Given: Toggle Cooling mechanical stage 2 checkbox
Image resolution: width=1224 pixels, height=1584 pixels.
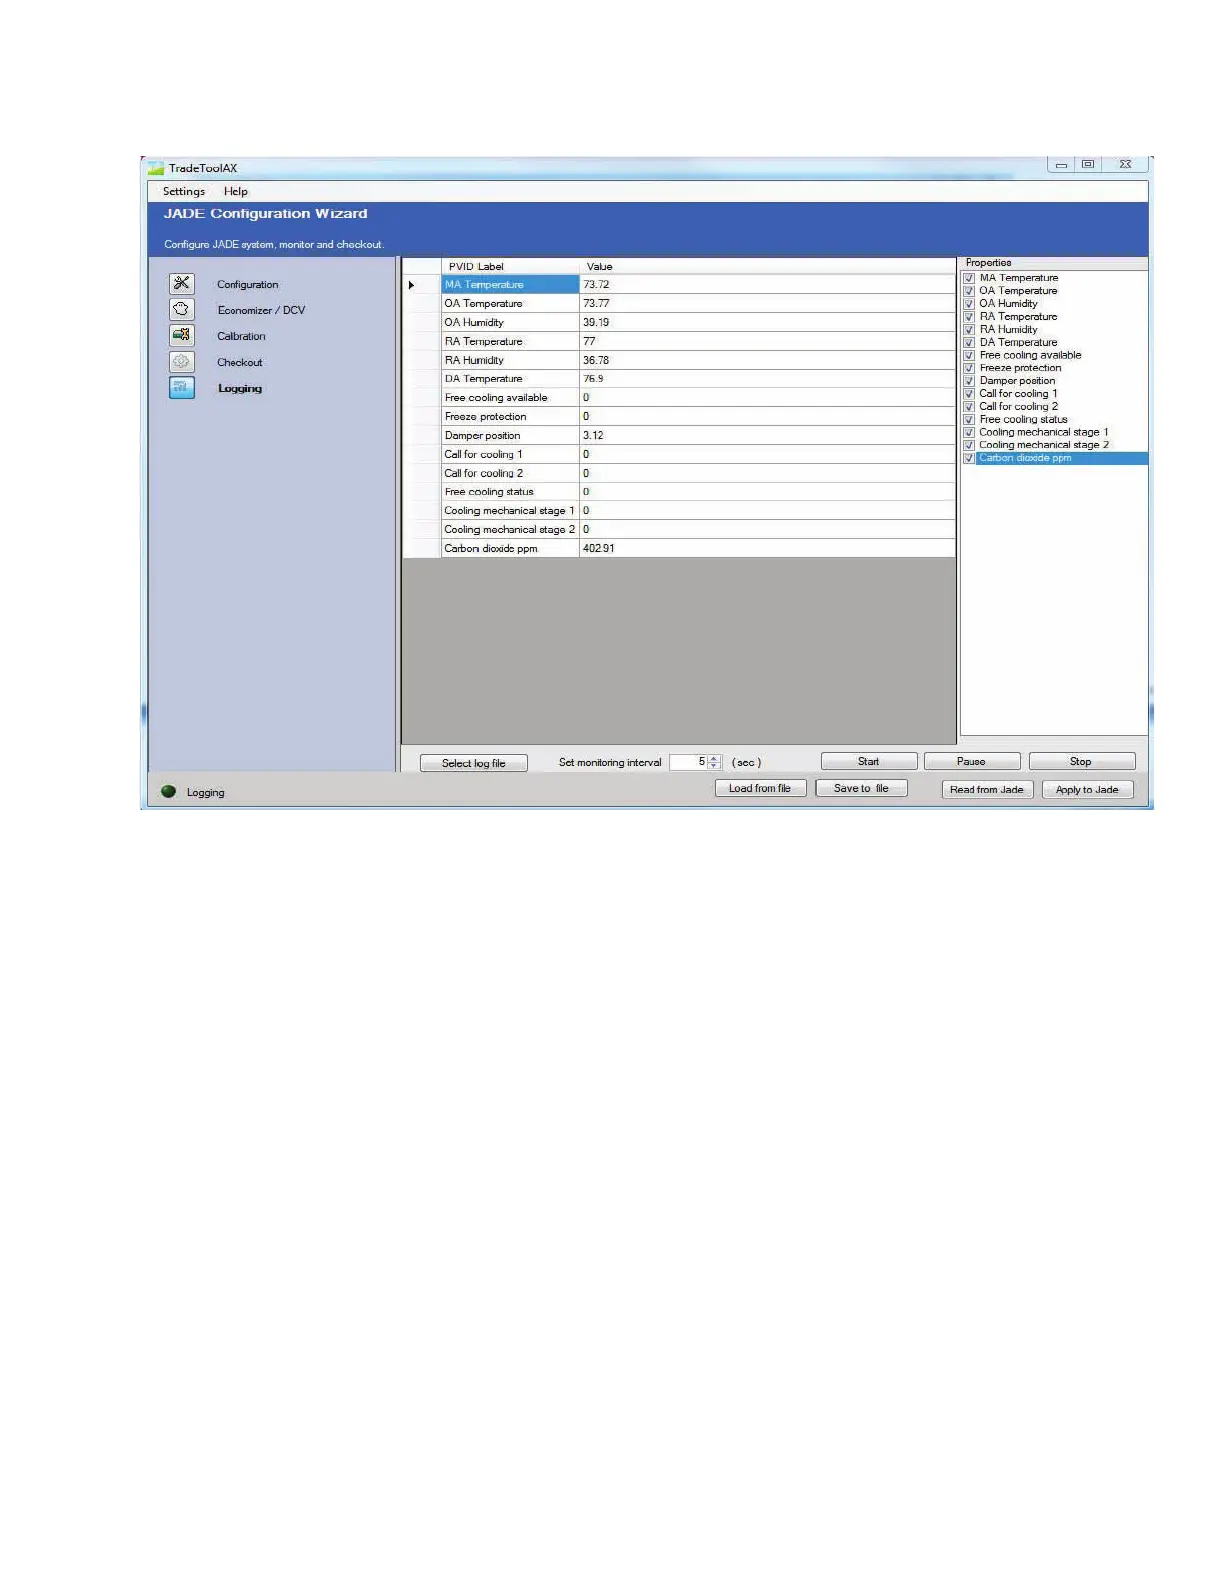Looking at the screenshot, I should (x=969, y=445).
